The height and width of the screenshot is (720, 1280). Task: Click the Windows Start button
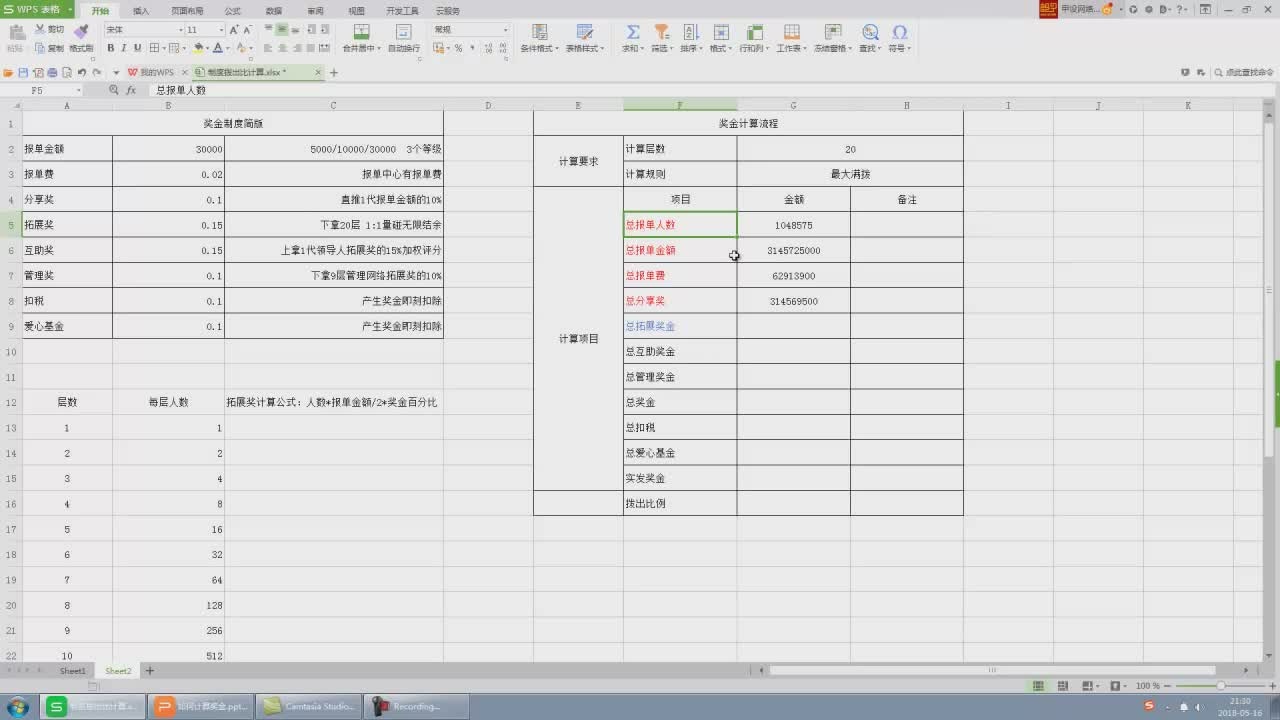point(19,706)
